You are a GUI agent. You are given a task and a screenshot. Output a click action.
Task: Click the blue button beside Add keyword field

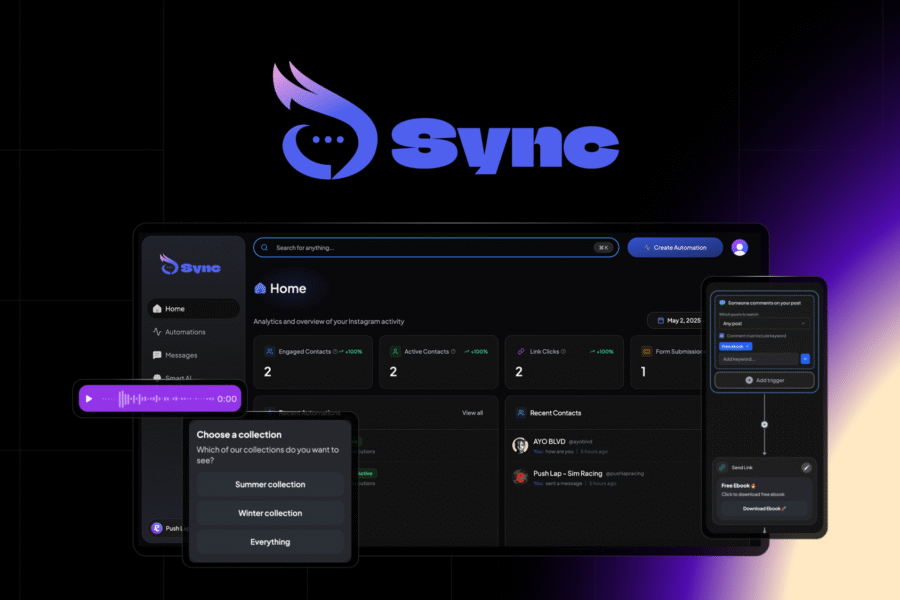[805, 358]
